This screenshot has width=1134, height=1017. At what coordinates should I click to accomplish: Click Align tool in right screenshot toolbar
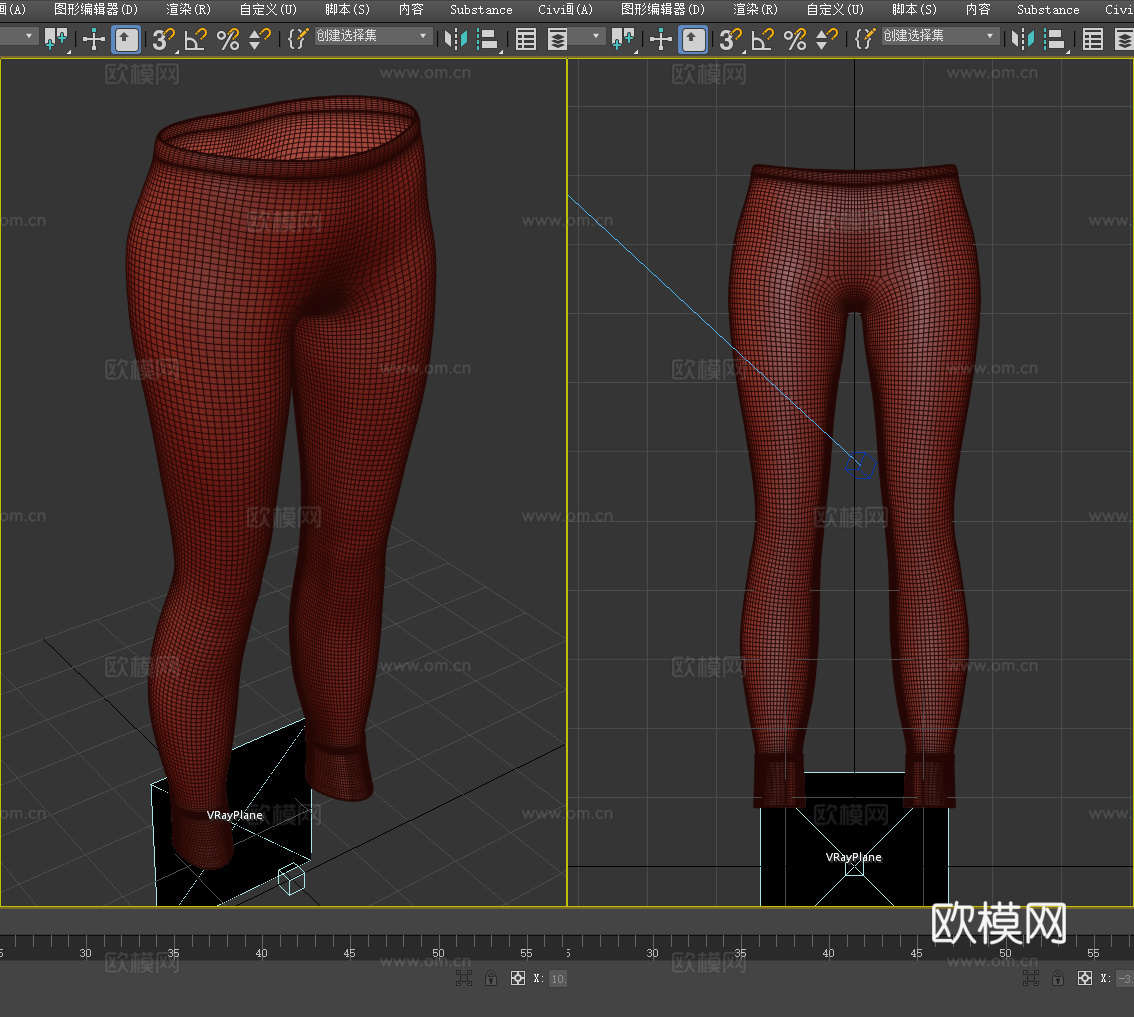coord(1056,39)
